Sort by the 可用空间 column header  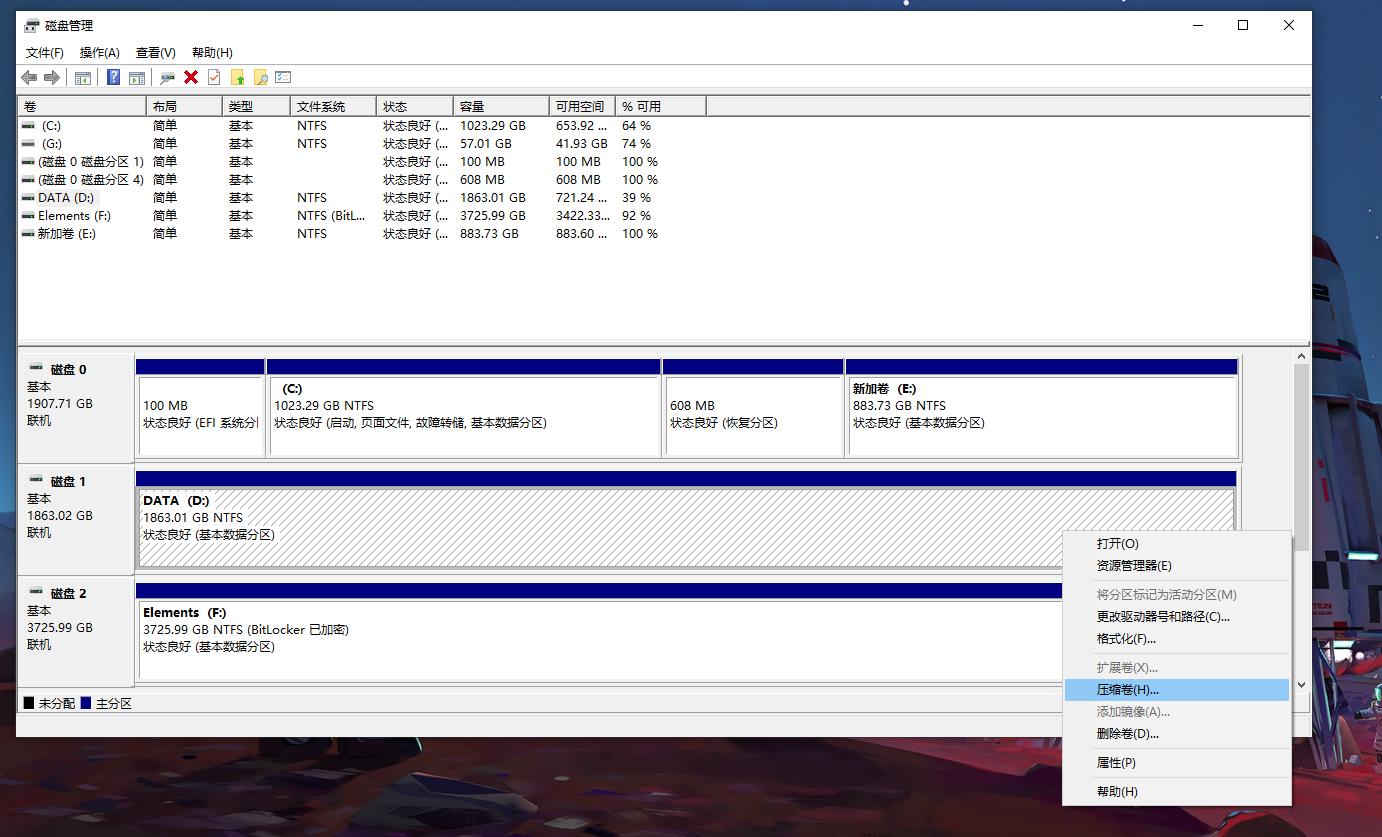[582, 106]
